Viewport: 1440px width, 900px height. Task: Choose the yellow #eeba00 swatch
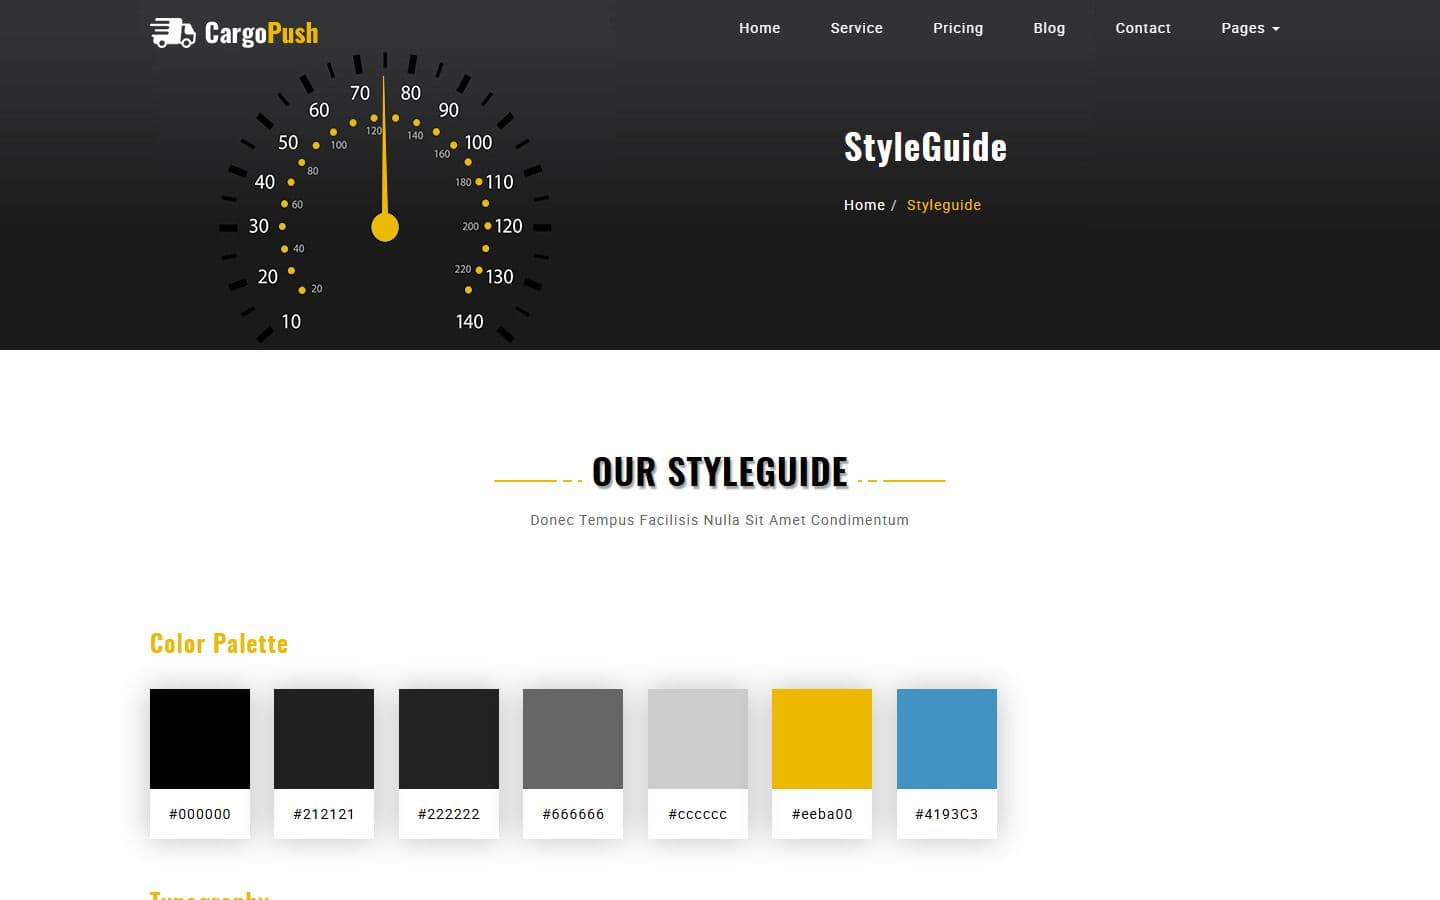point(822,739)
